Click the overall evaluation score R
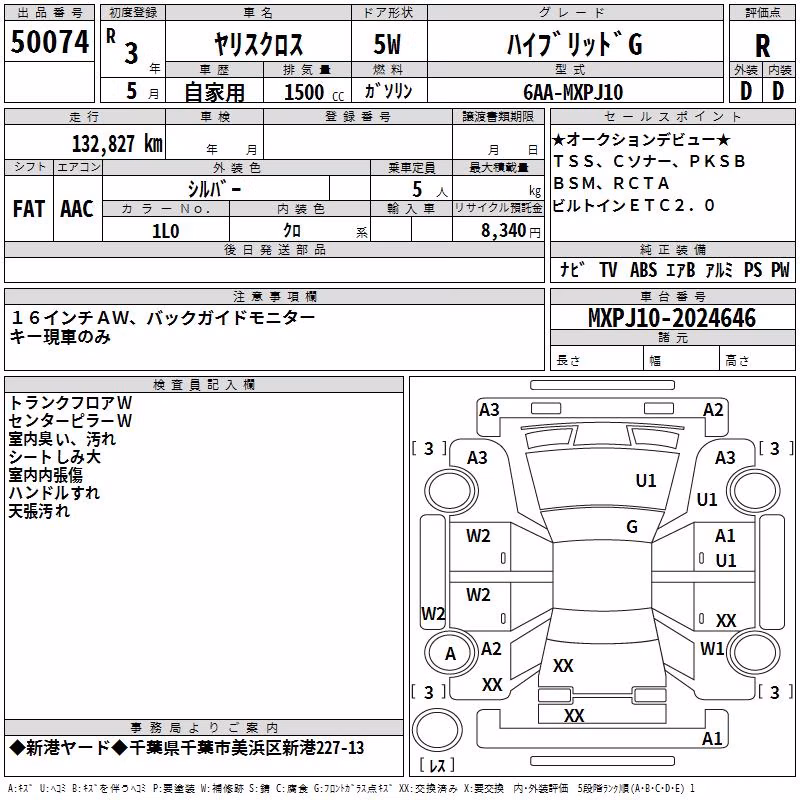The width and height of the screenshot is (800, 800). (x=762, y=46)
